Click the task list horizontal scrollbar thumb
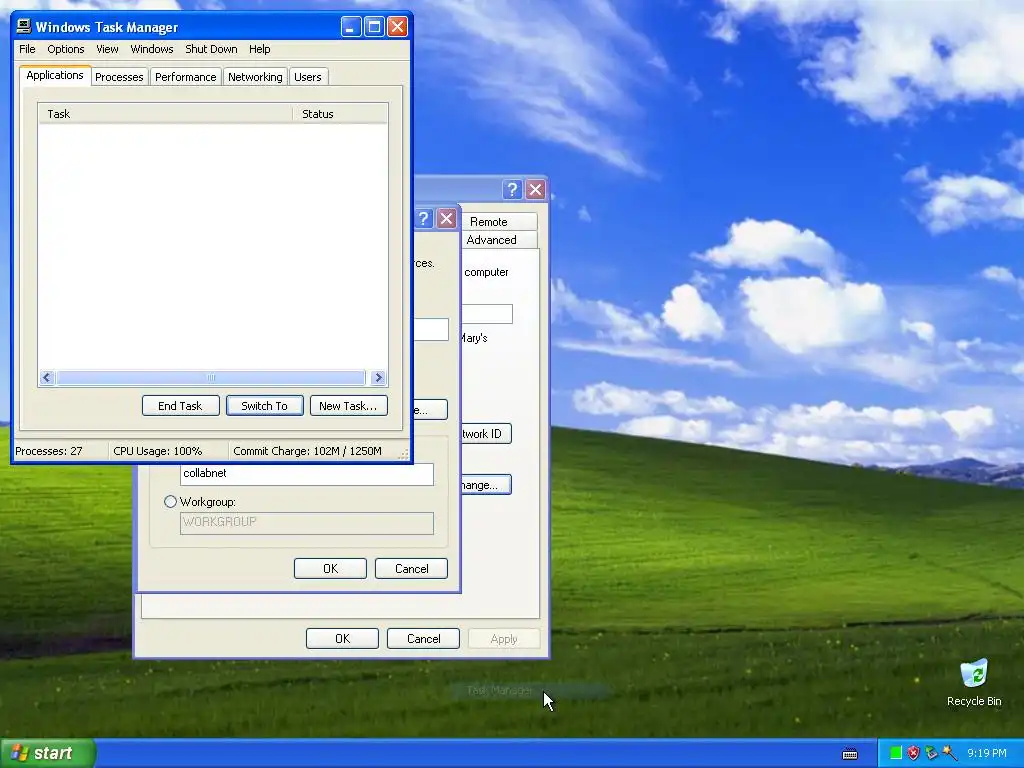This screenshot has height=768, width=1024. [x=210, y=377]
